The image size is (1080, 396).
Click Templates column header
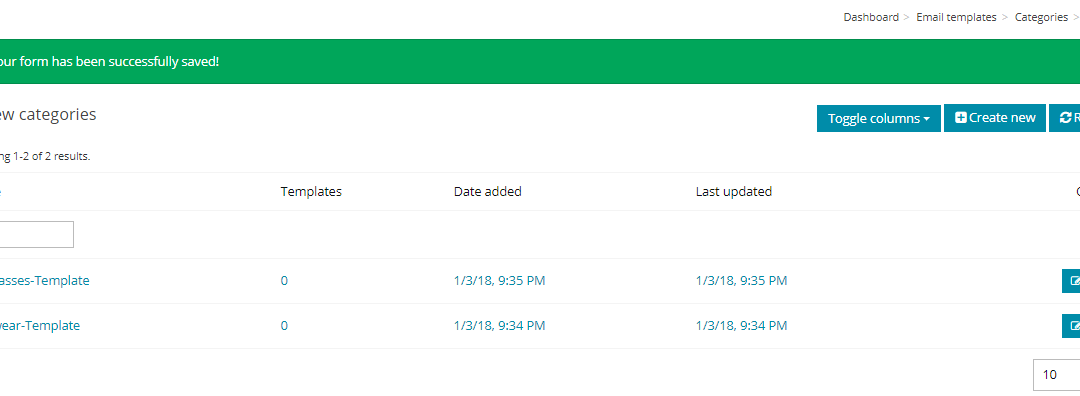(311, 191)
